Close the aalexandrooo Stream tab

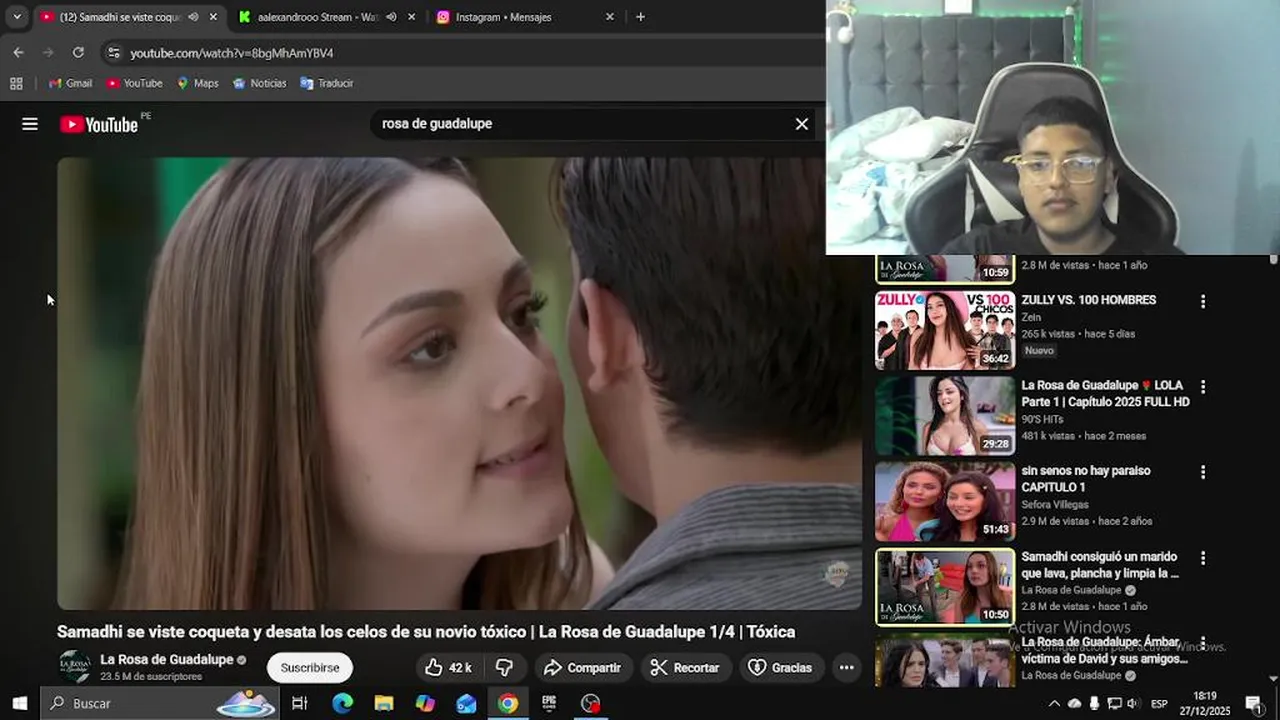click(x=411, y=17)
